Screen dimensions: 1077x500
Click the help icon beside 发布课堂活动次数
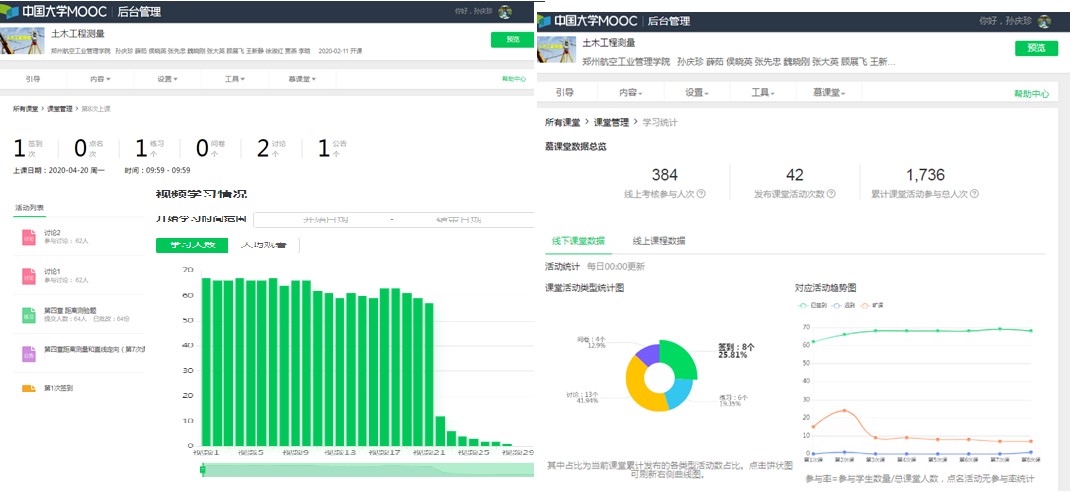831,194
